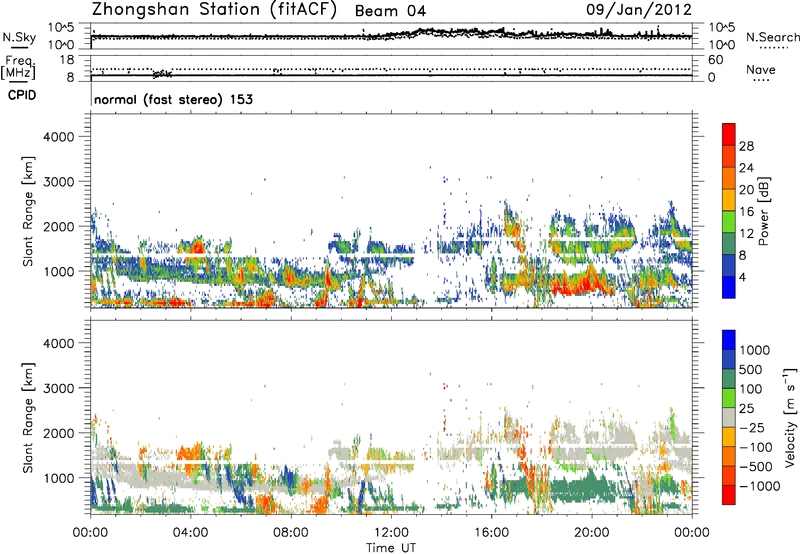Click the '04:00' time tick label
Screen dimensions: 800x554
point(191,533)
